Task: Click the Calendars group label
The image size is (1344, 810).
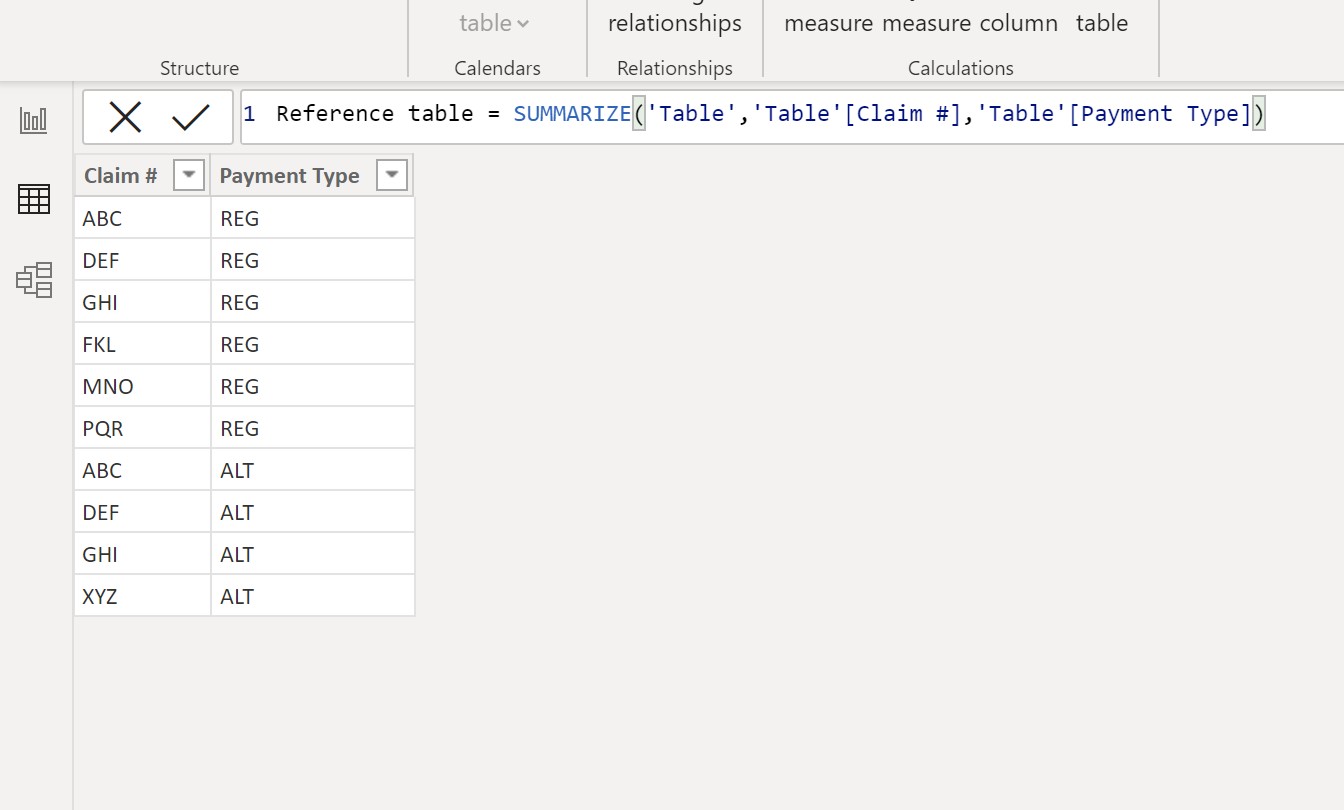Action: click(497, 68)
